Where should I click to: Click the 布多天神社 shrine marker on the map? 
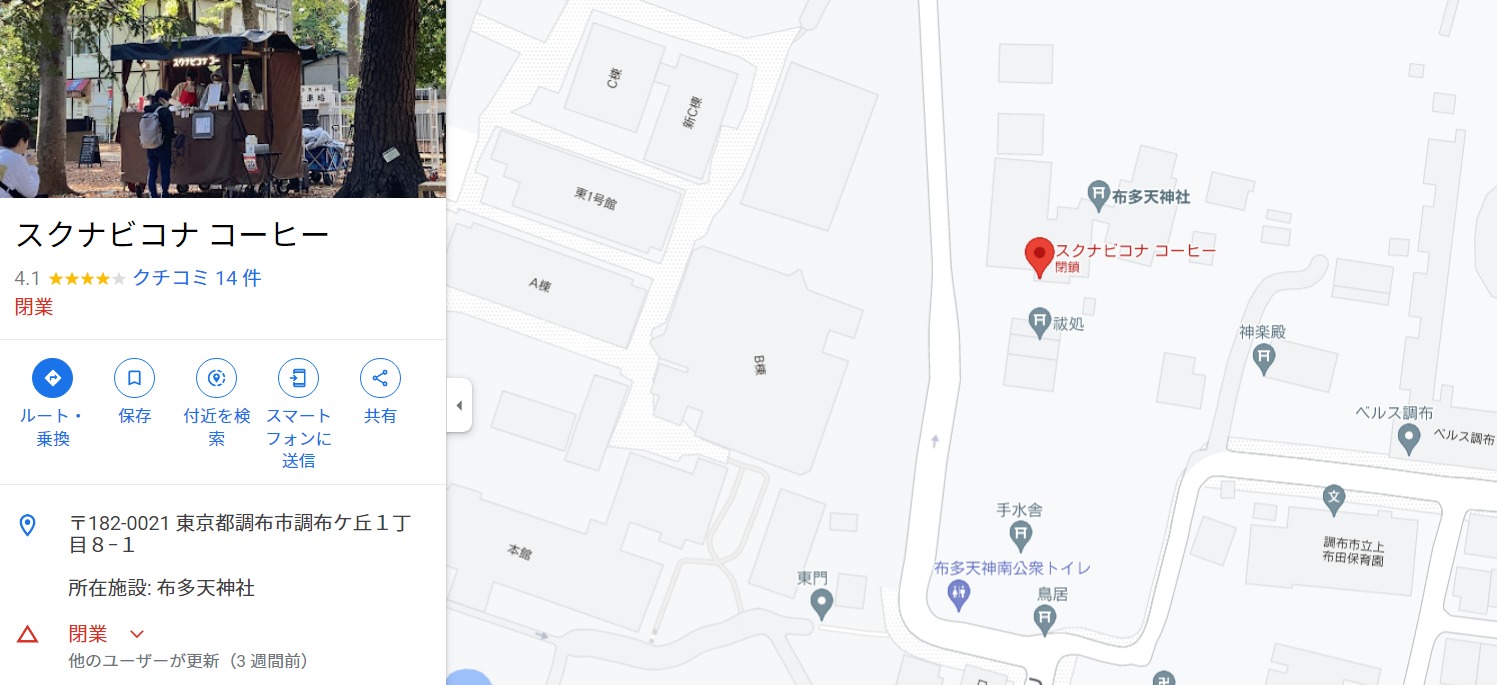pyautogui.click(x=1098, y=195)
